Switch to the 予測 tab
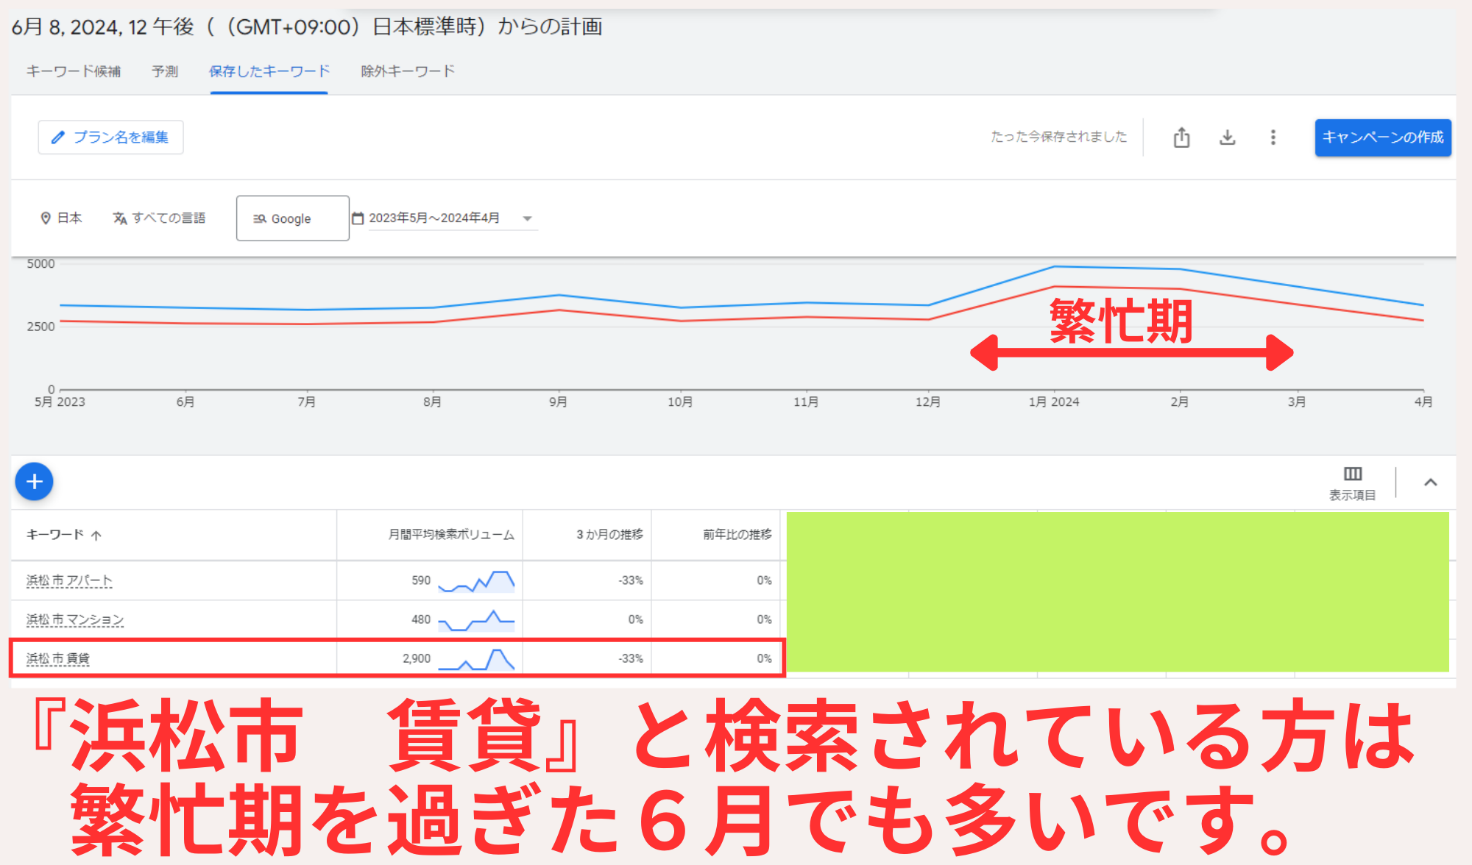Screen dimensions: 1472x865 [165, 71]
